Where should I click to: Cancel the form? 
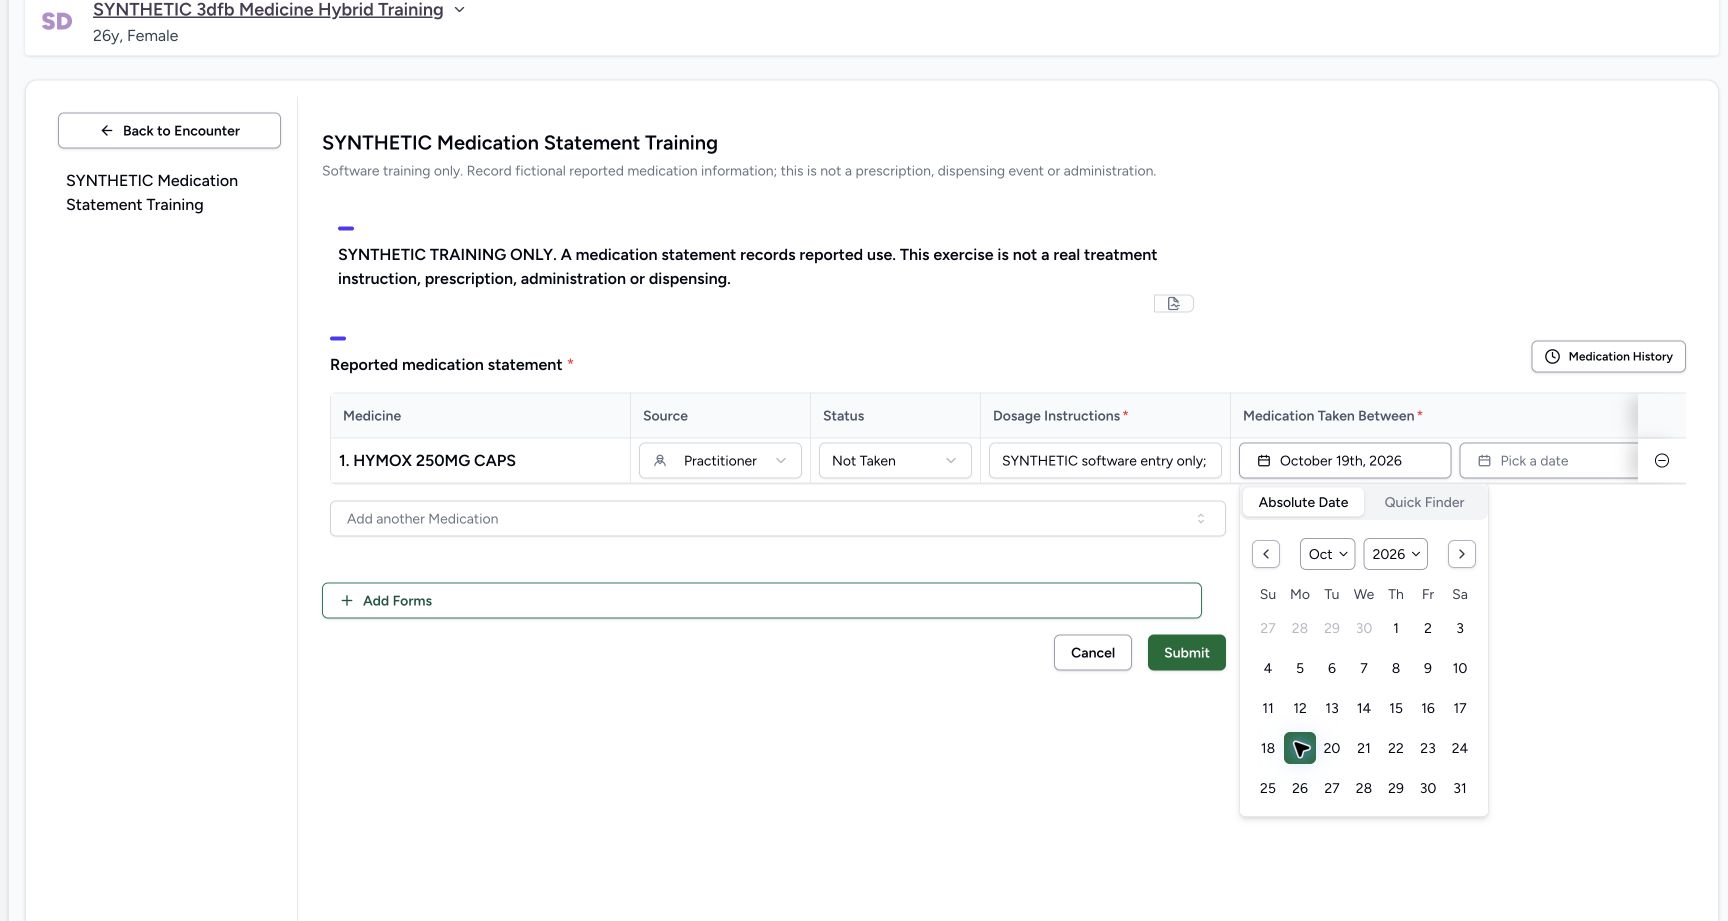click(x=1093, y=653)
